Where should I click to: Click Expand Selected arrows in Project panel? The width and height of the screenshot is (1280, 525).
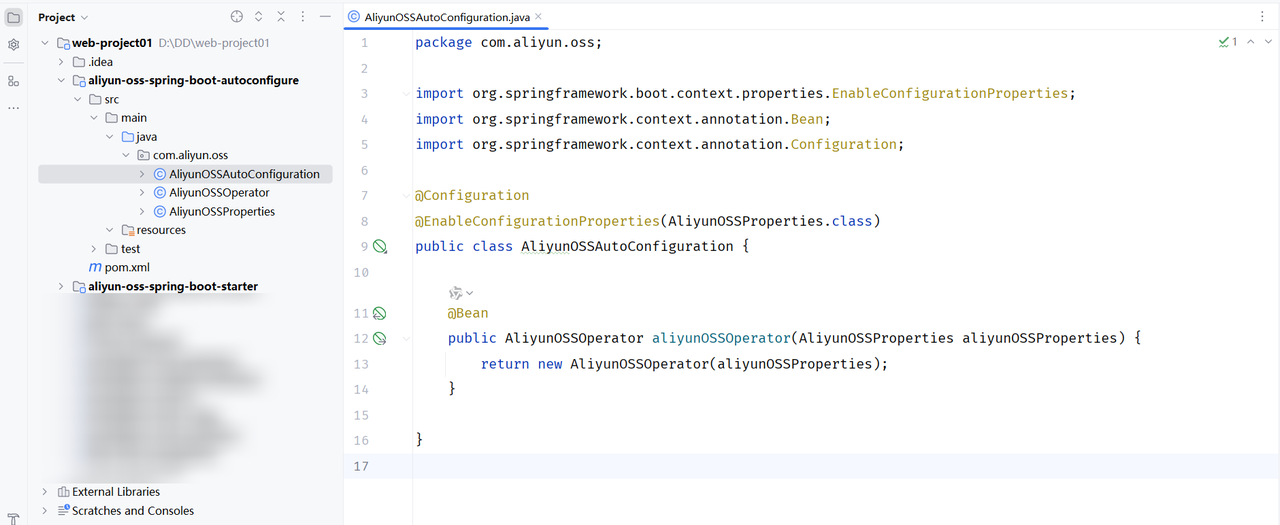(259, 17)
